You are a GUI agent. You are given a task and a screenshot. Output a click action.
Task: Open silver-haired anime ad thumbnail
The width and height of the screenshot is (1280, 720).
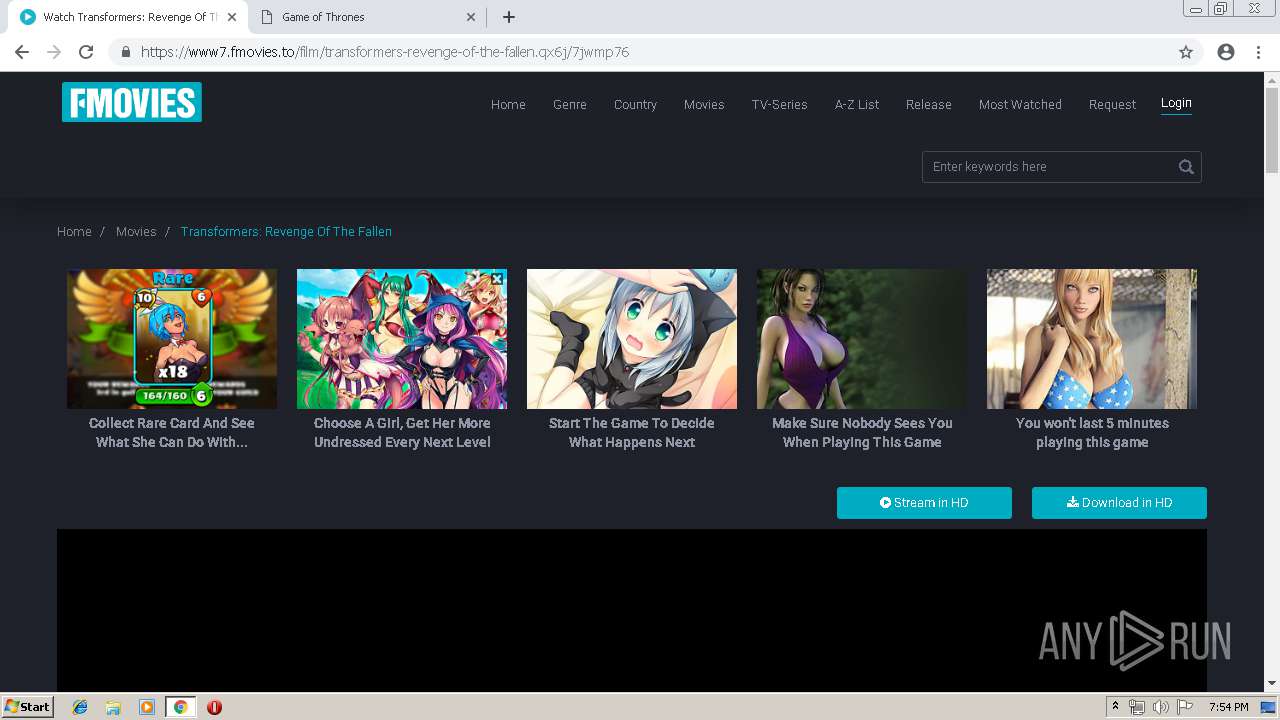(632, 339)
